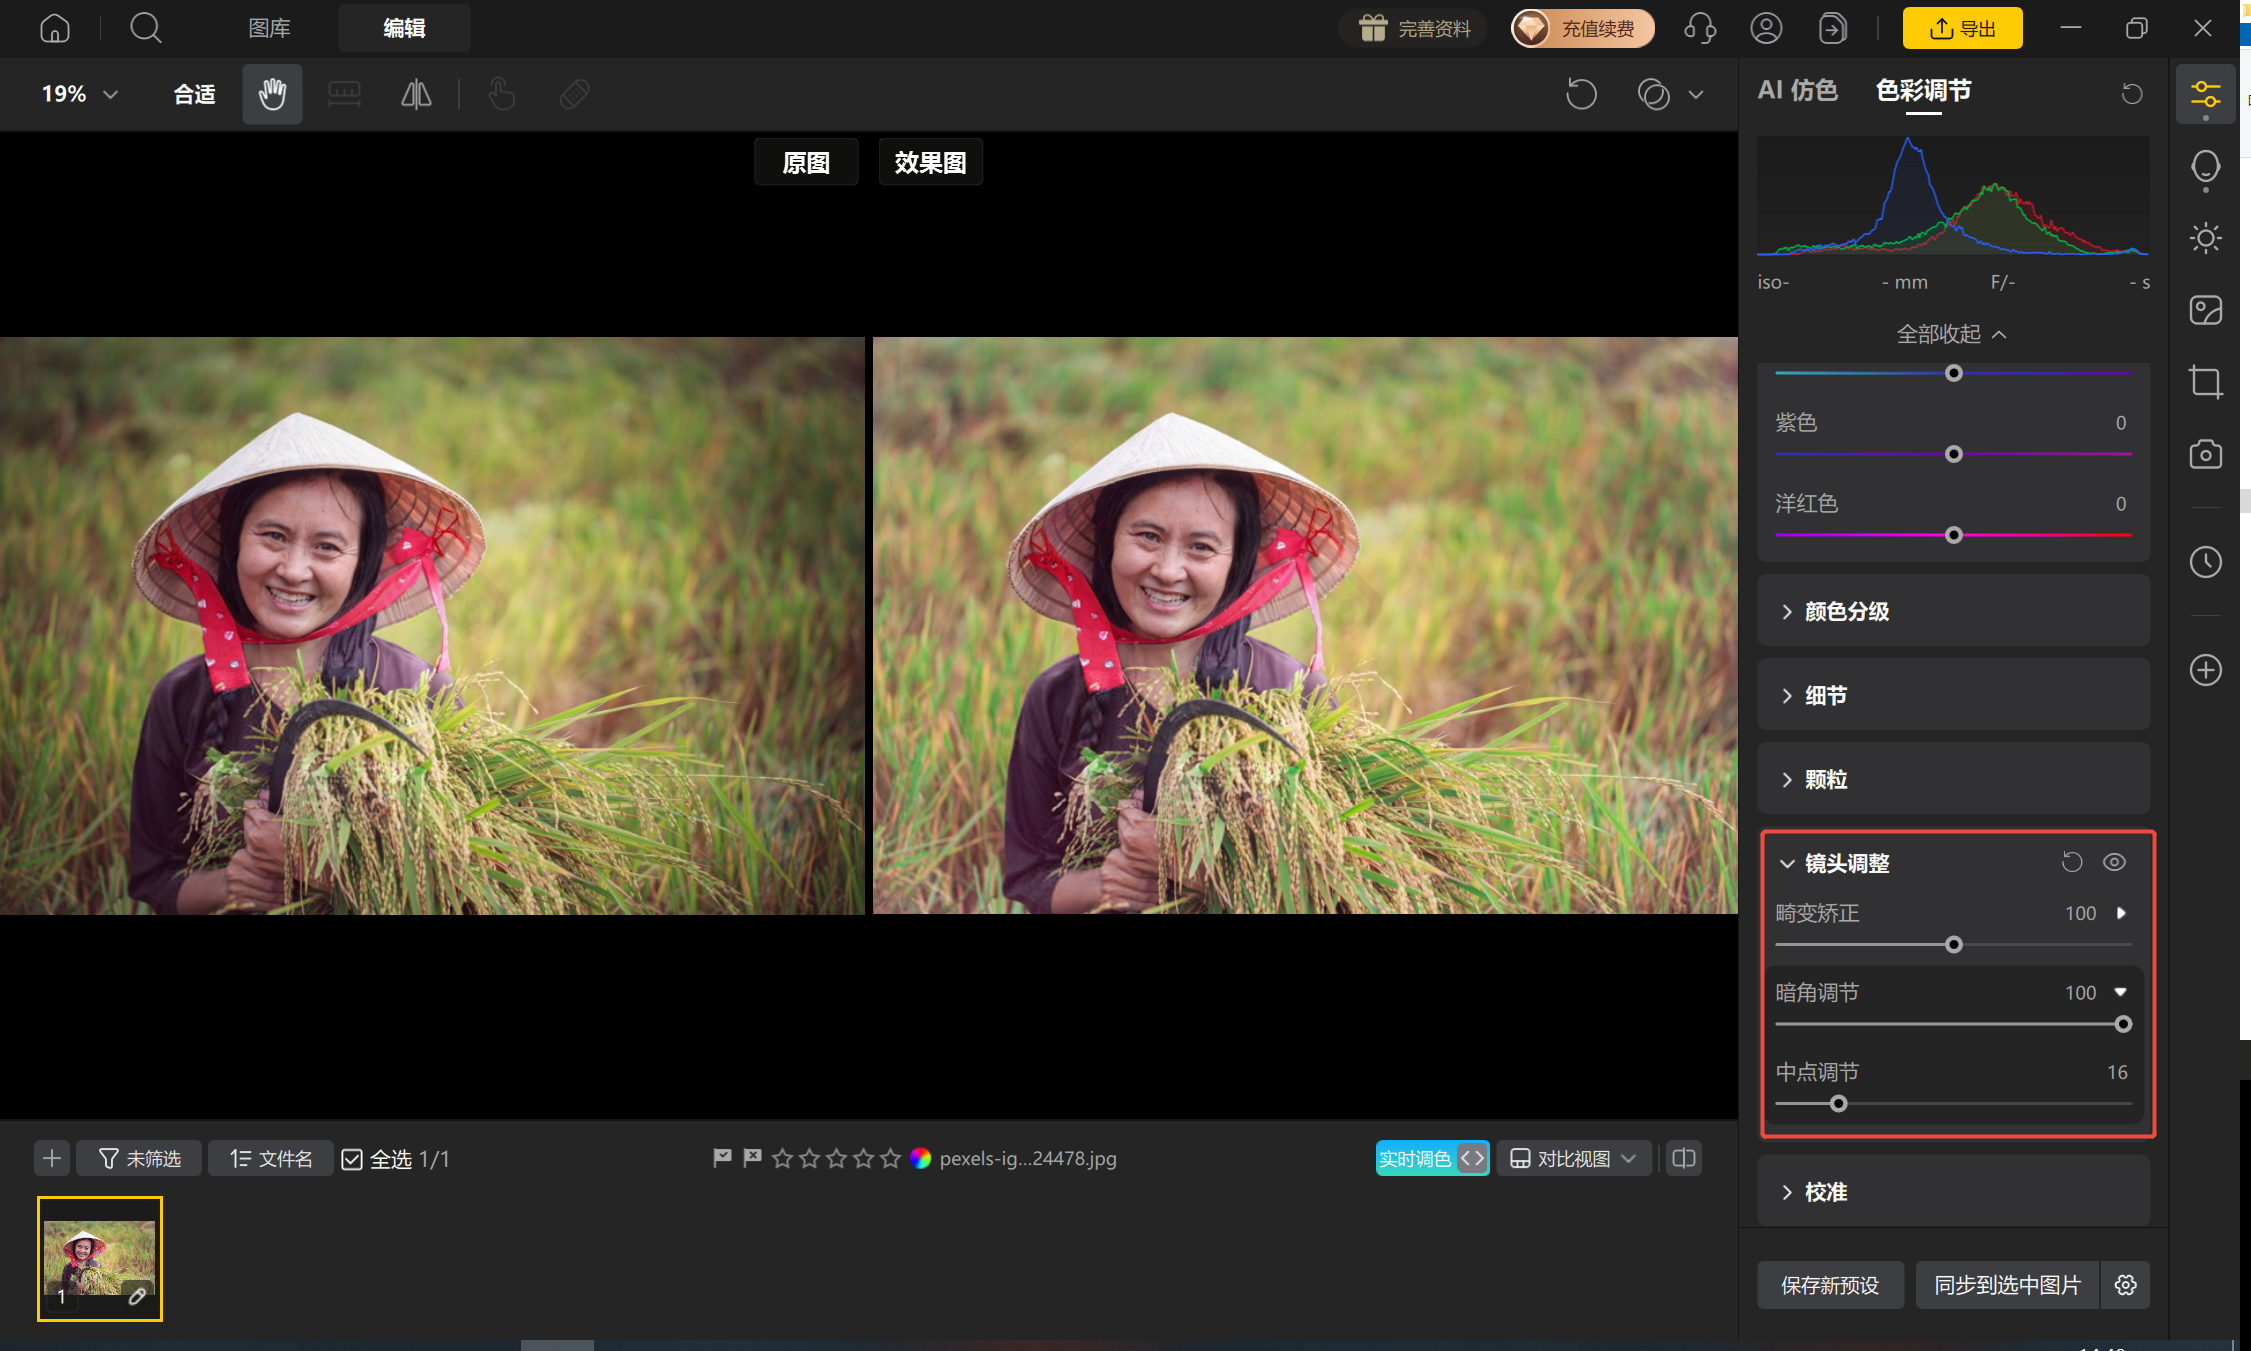The height and width of the screenshot is (1351, 2251).
Task: Open the mask overlay dropdown arrow
Action: tap(1696, 94)
